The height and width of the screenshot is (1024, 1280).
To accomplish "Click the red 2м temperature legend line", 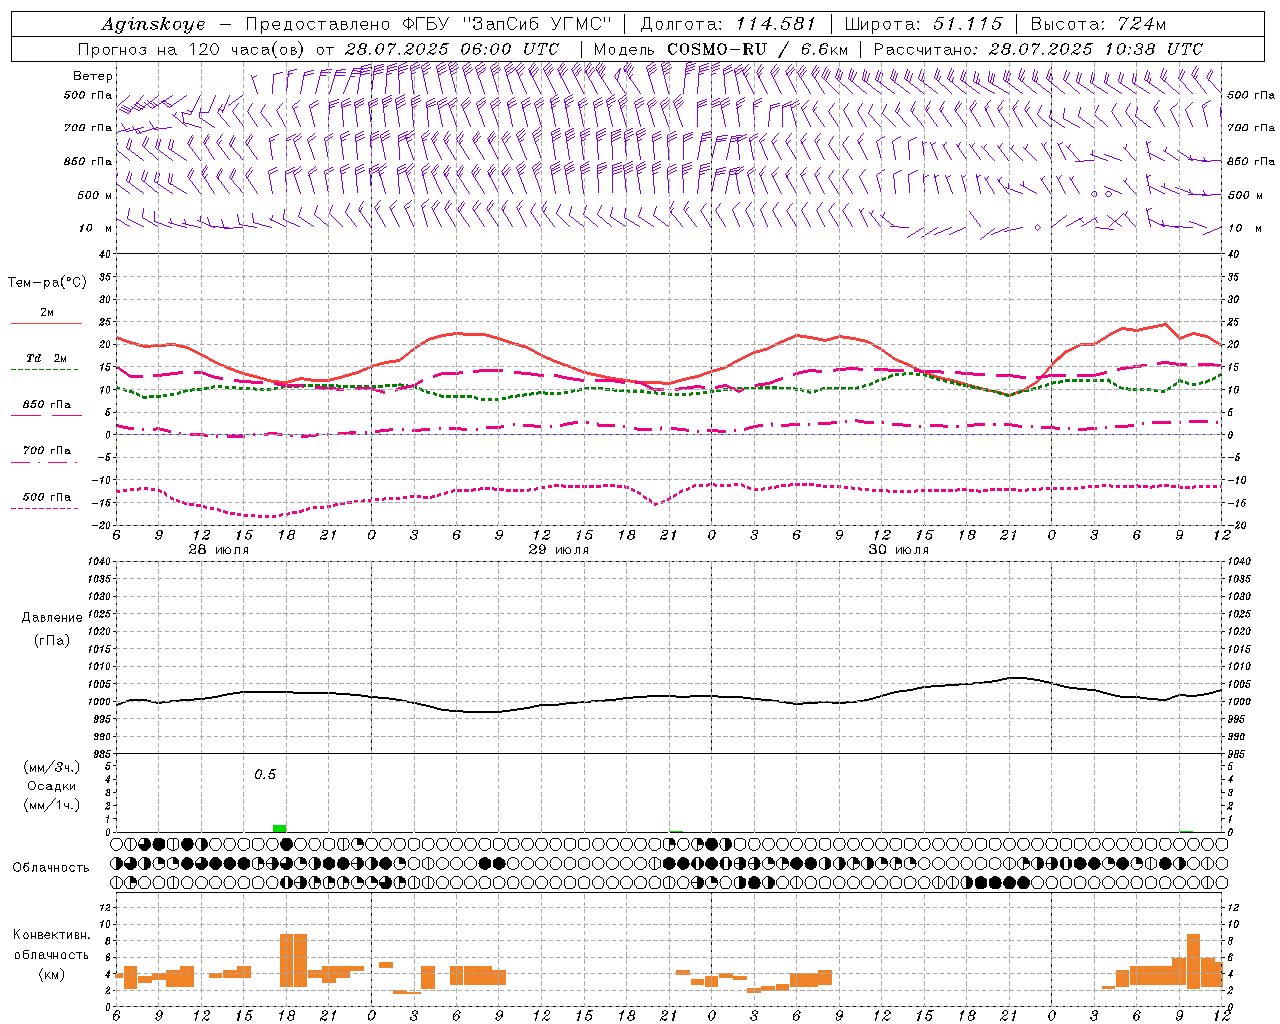I will [x=46, y=323].
